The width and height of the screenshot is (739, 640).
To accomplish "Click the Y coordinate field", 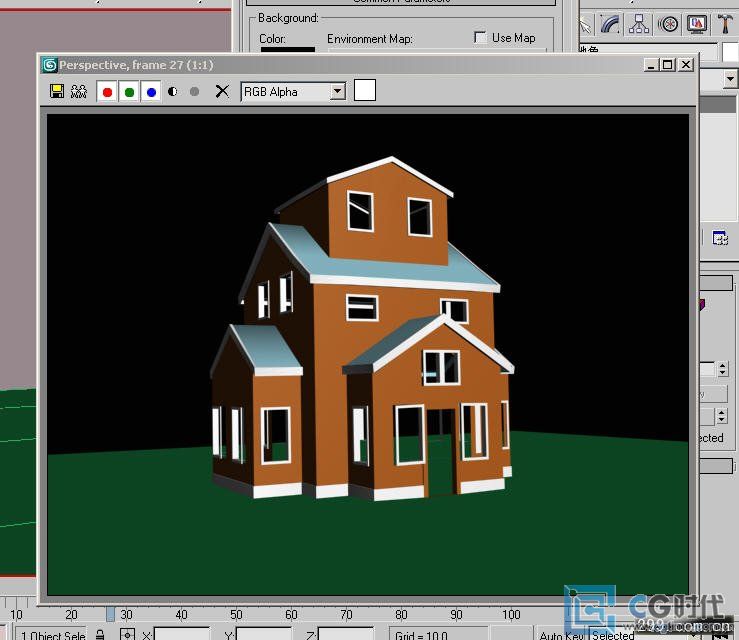I will pyautogui.click(x=263, y=633).
